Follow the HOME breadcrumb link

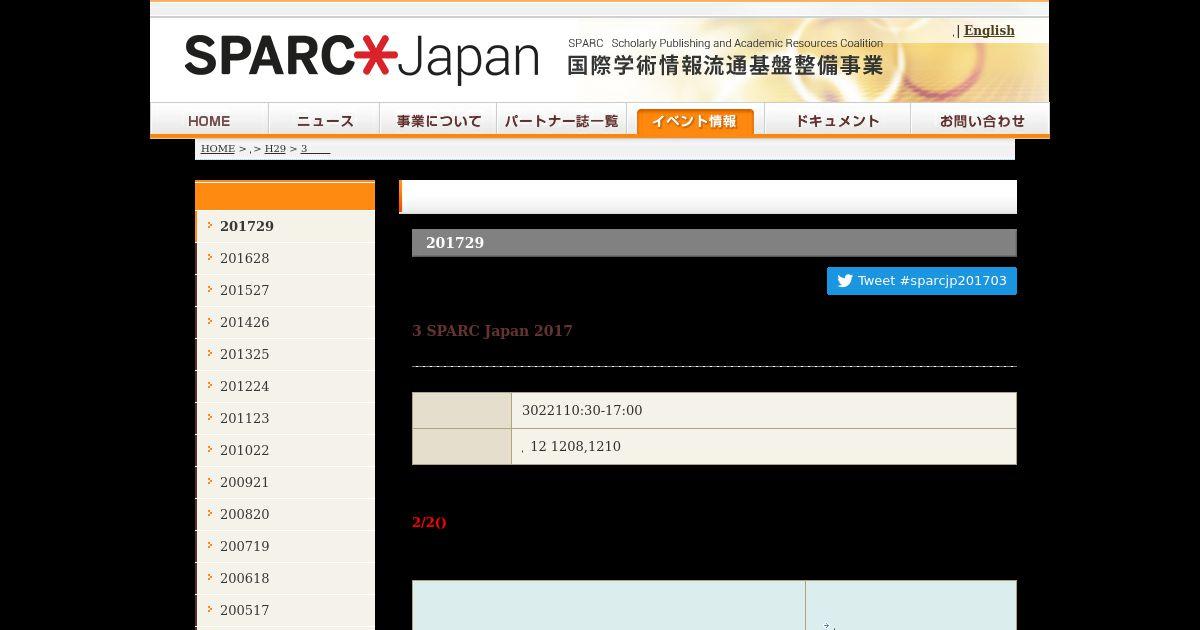218,148
